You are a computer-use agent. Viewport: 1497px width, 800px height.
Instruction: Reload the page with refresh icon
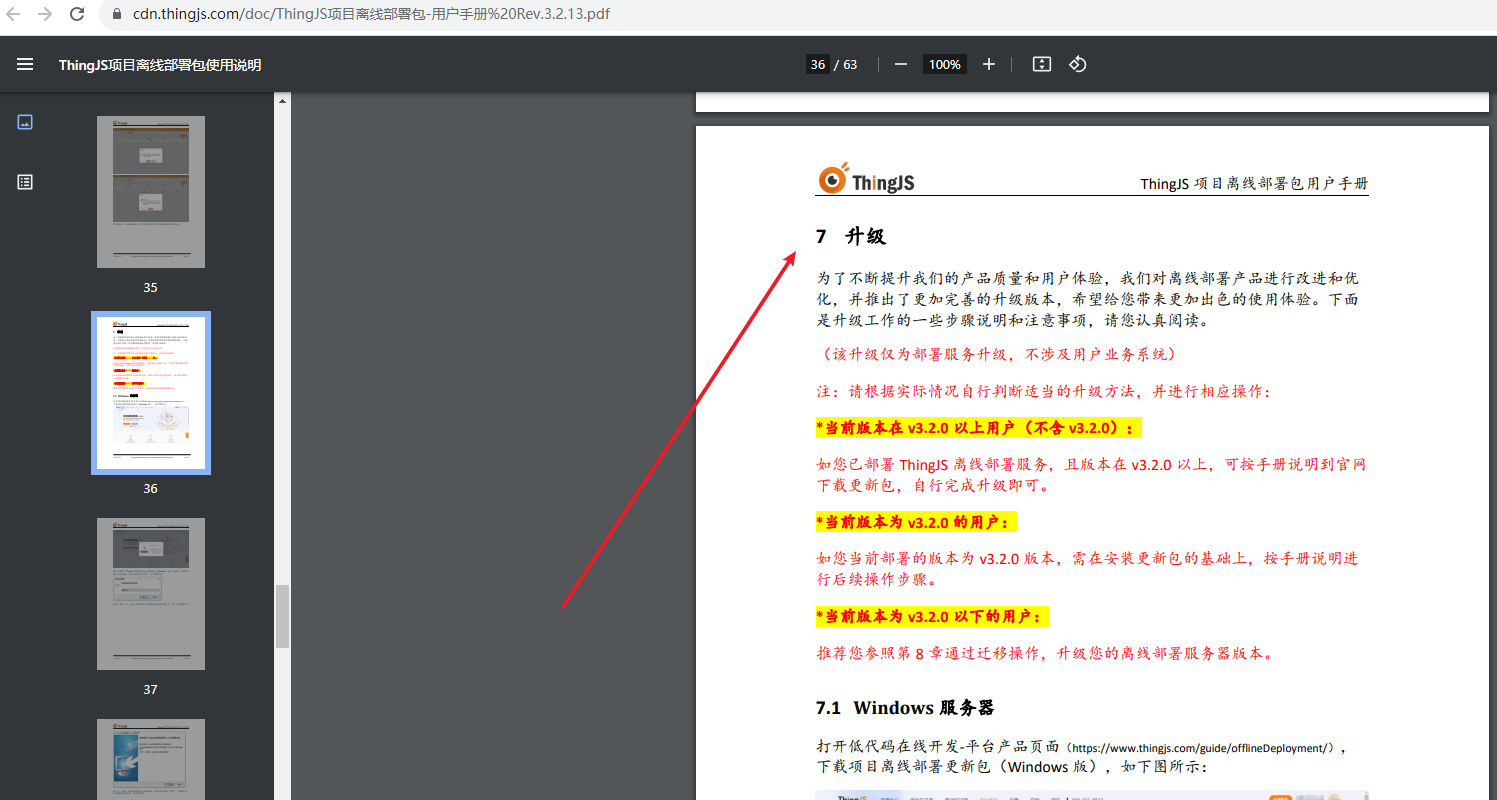(x=77, y=14)
